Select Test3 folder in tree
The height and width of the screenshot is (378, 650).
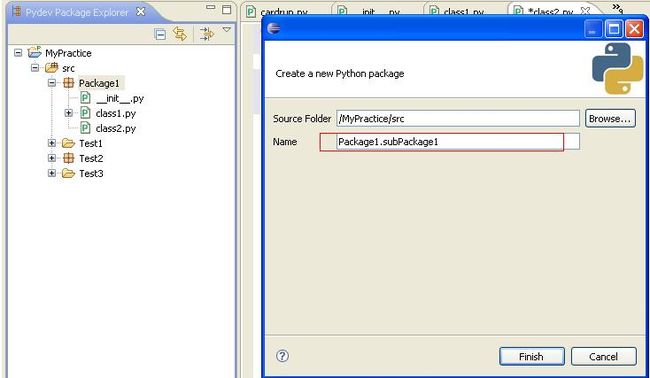coord(91,173)
